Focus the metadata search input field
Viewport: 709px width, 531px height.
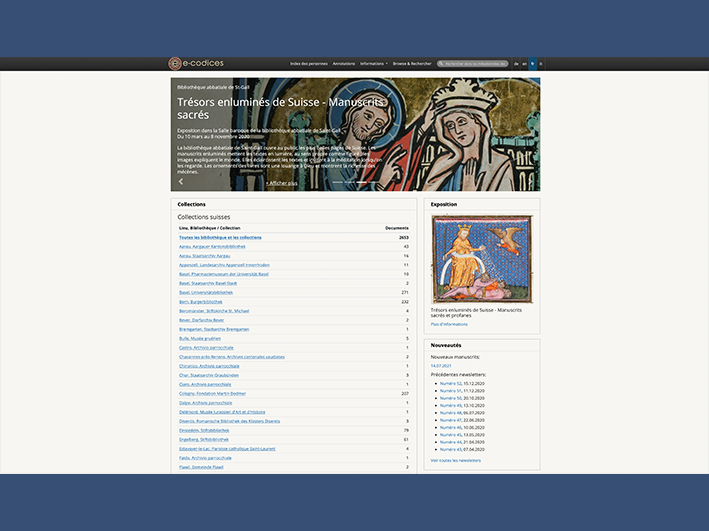473,64
